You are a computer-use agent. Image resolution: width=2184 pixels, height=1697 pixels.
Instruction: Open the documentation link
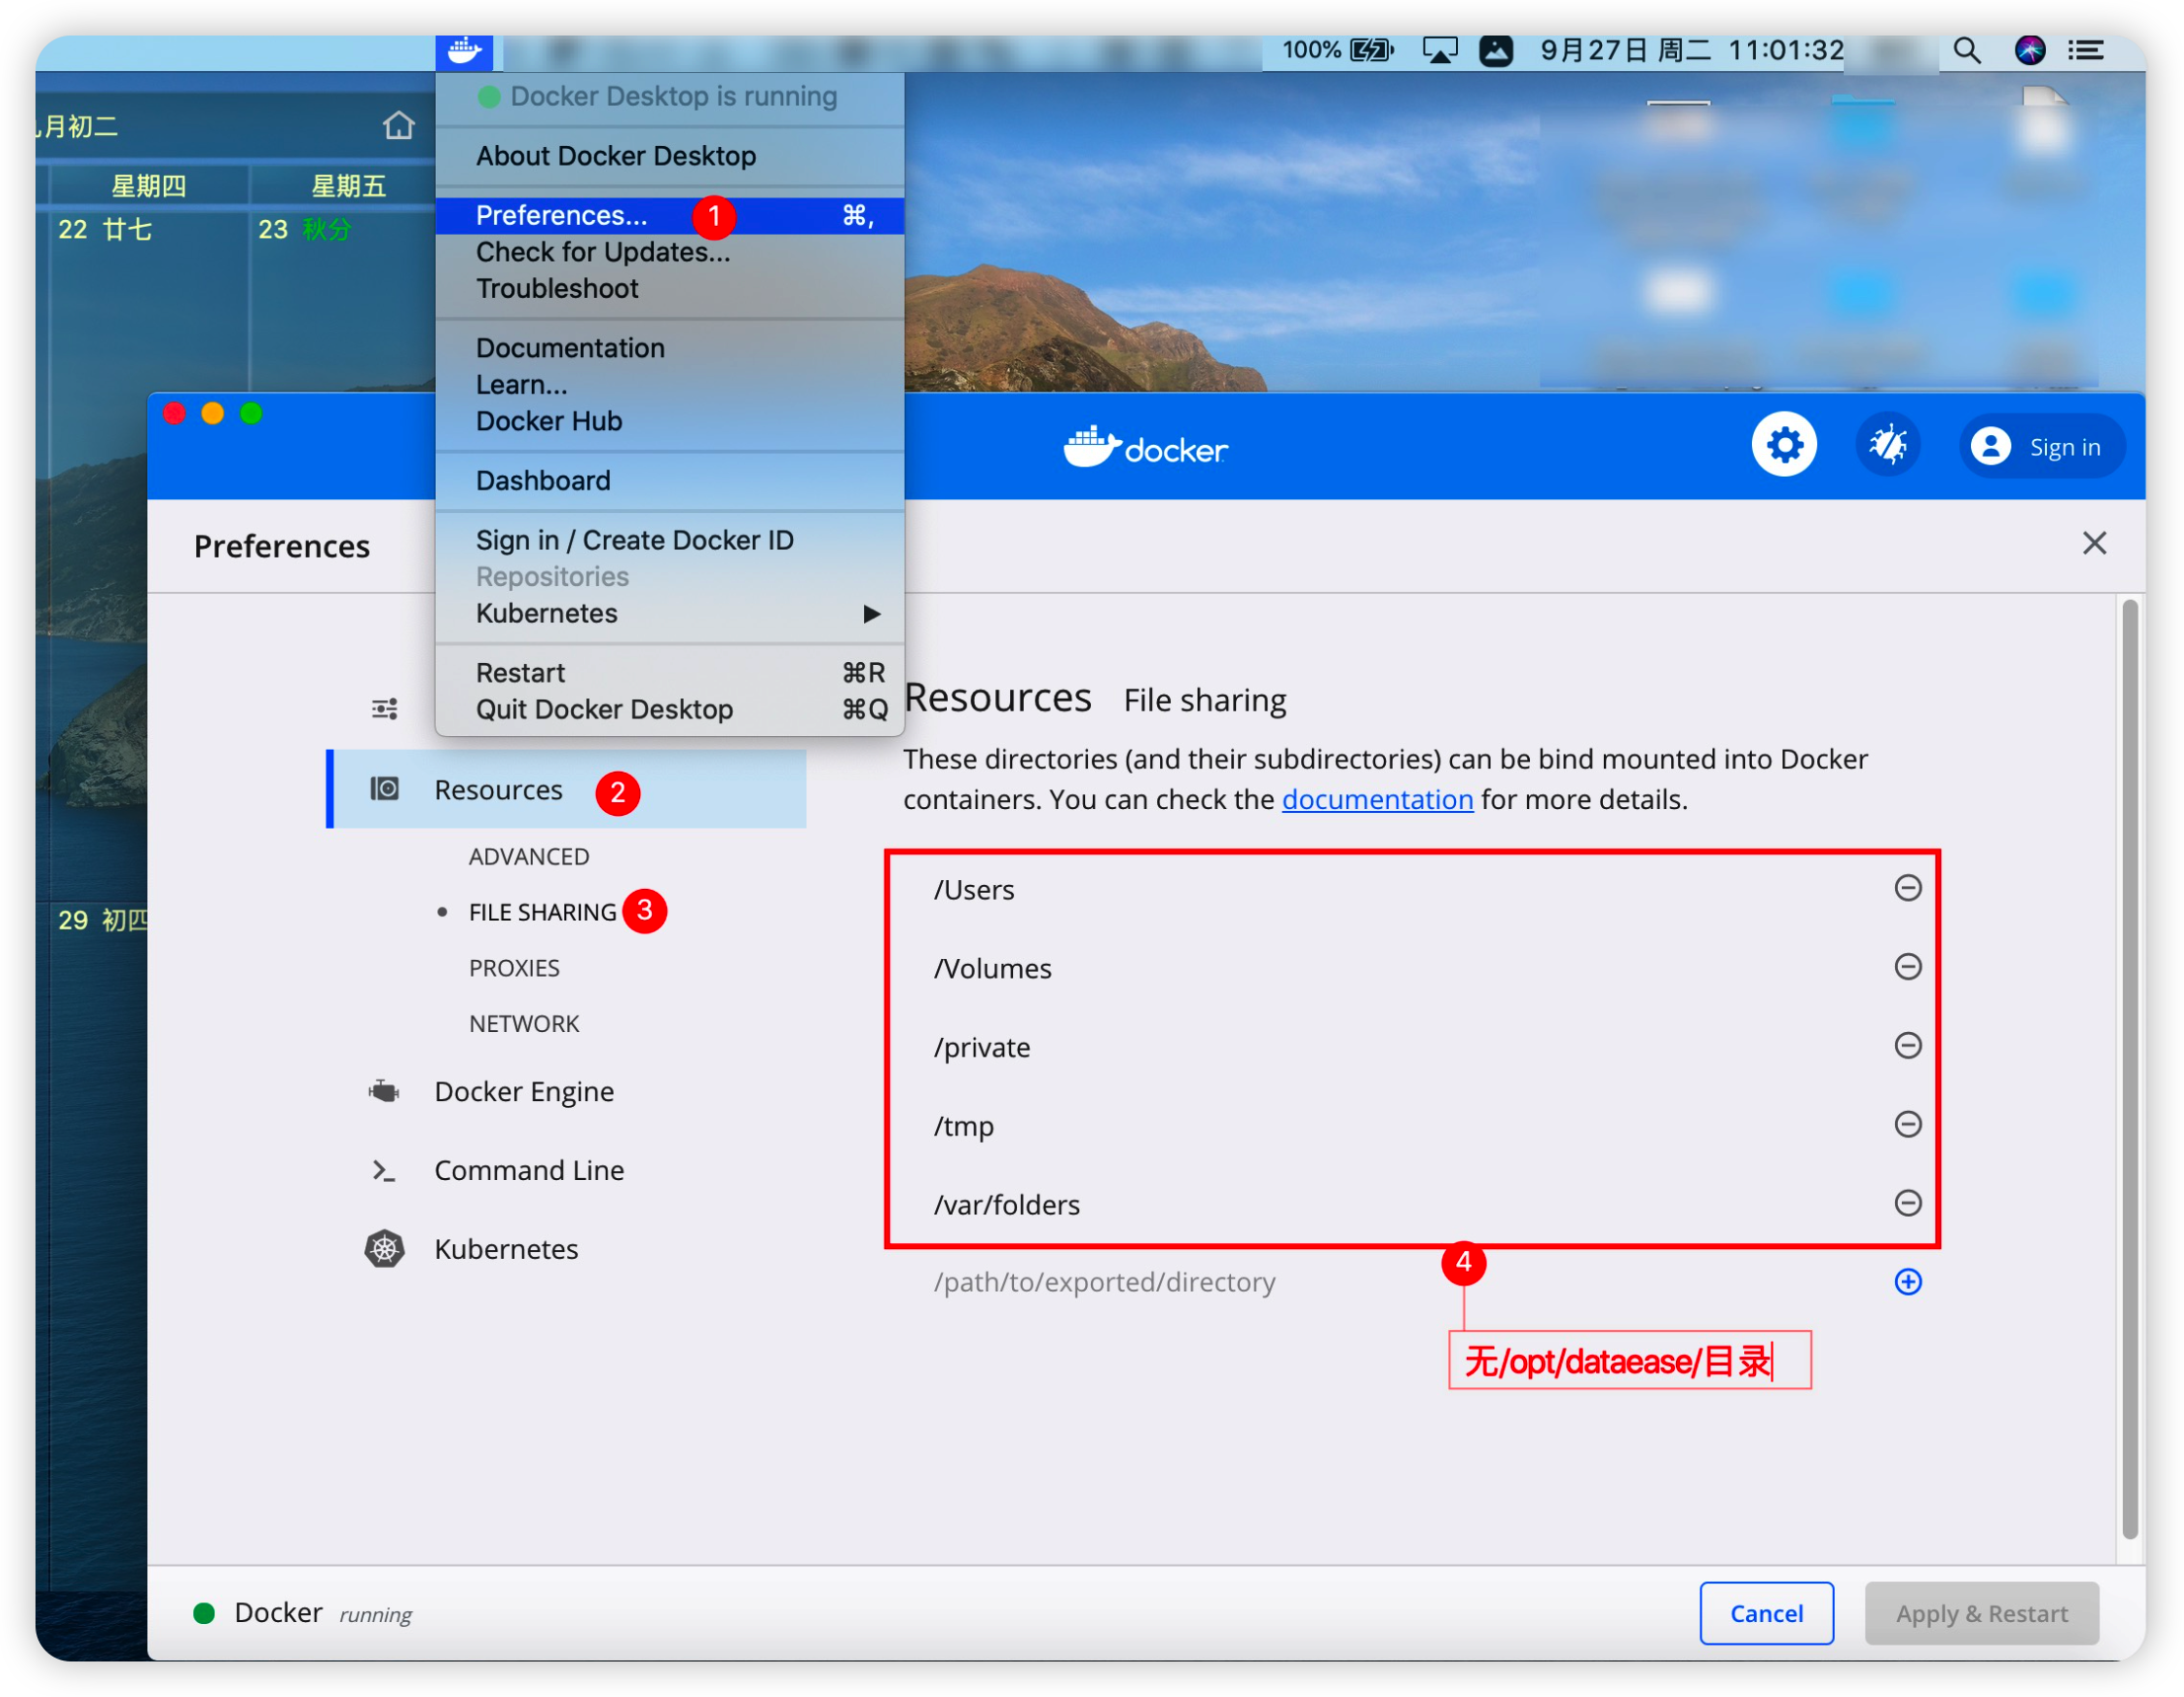pos(1377,799)
